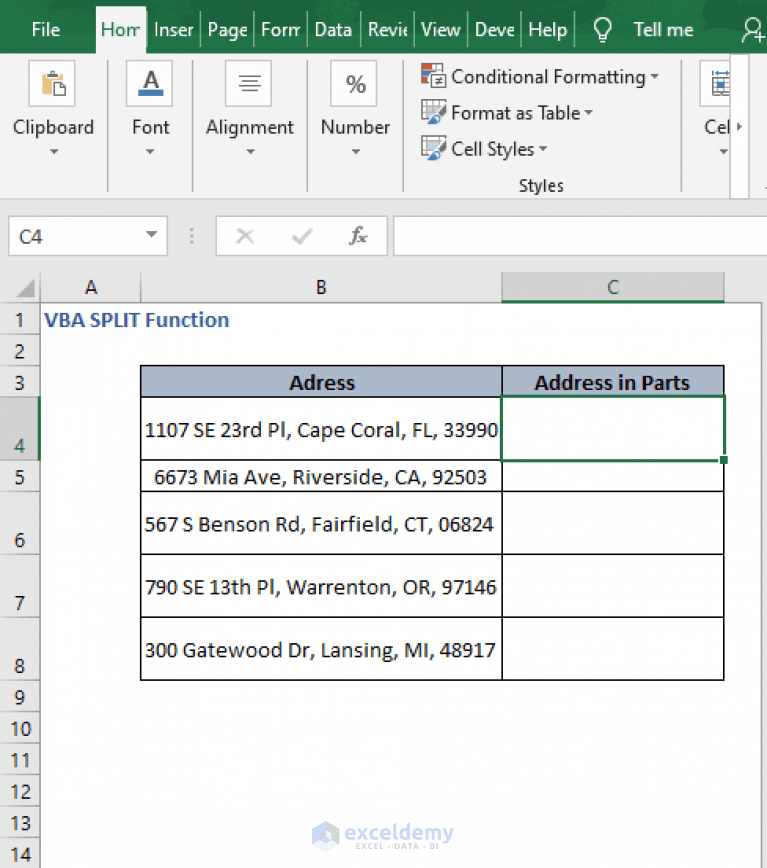This screenshot has height=868, width=767.
Task: Click inside the formula bar input
Action: click(580, 236)
